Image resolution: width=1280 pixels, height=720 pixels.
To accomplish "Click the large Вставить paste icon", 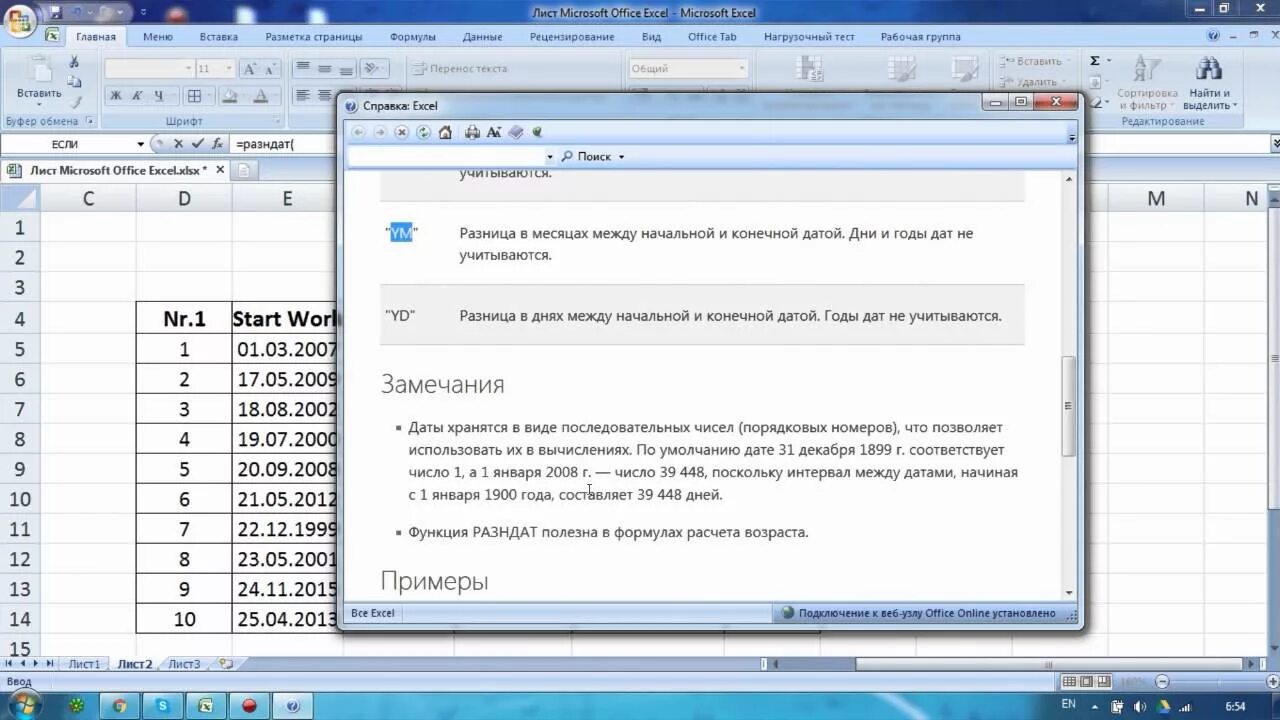I will [x=38, y=68].
